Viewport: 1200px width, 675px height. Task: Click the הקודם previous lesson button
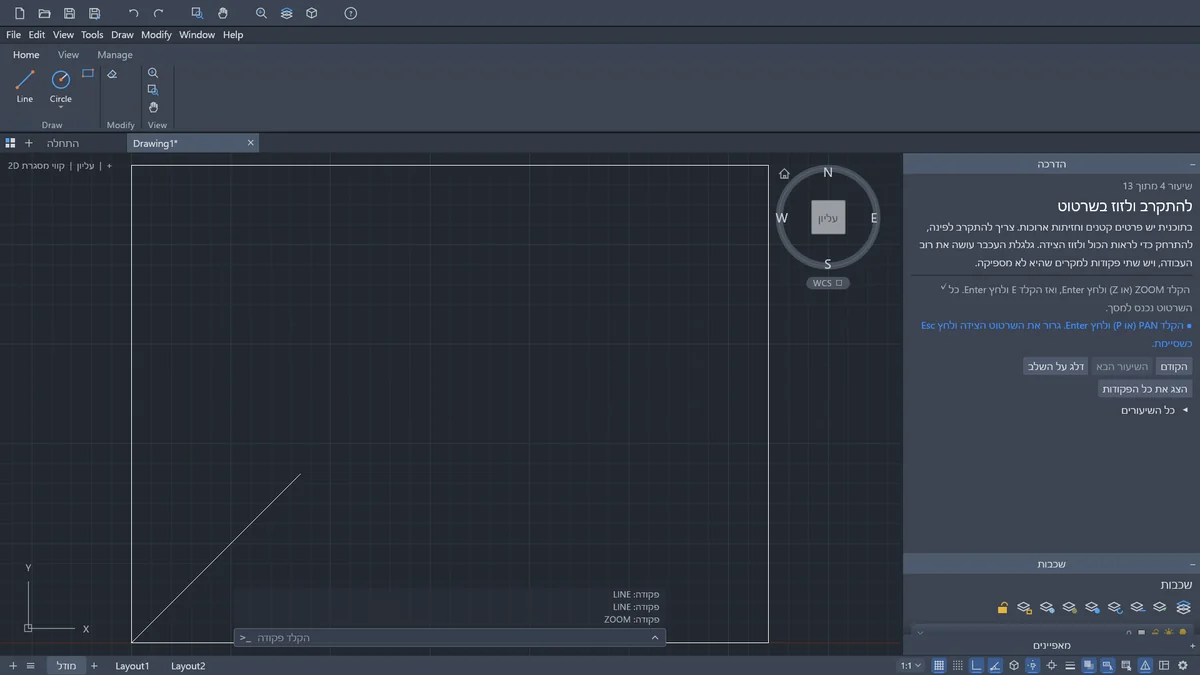click(x=1173, y=367)
